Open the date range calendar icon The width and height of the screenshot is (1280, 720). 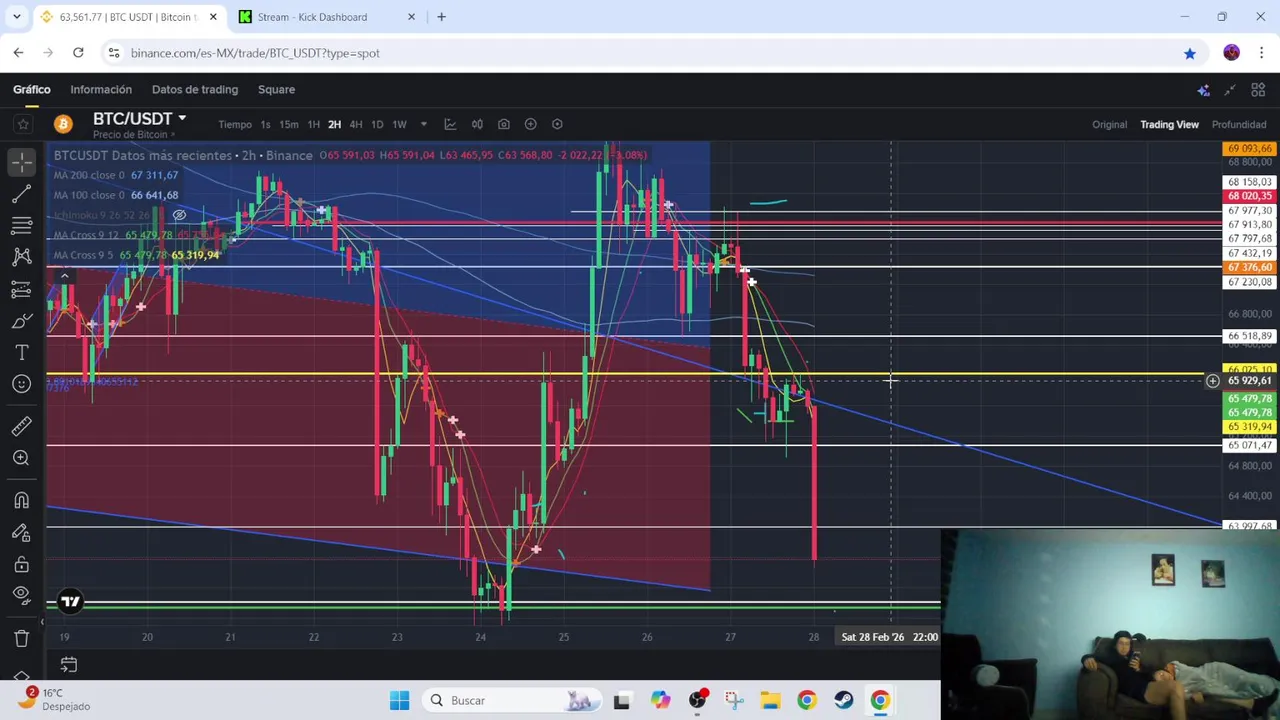coord(68,664)
